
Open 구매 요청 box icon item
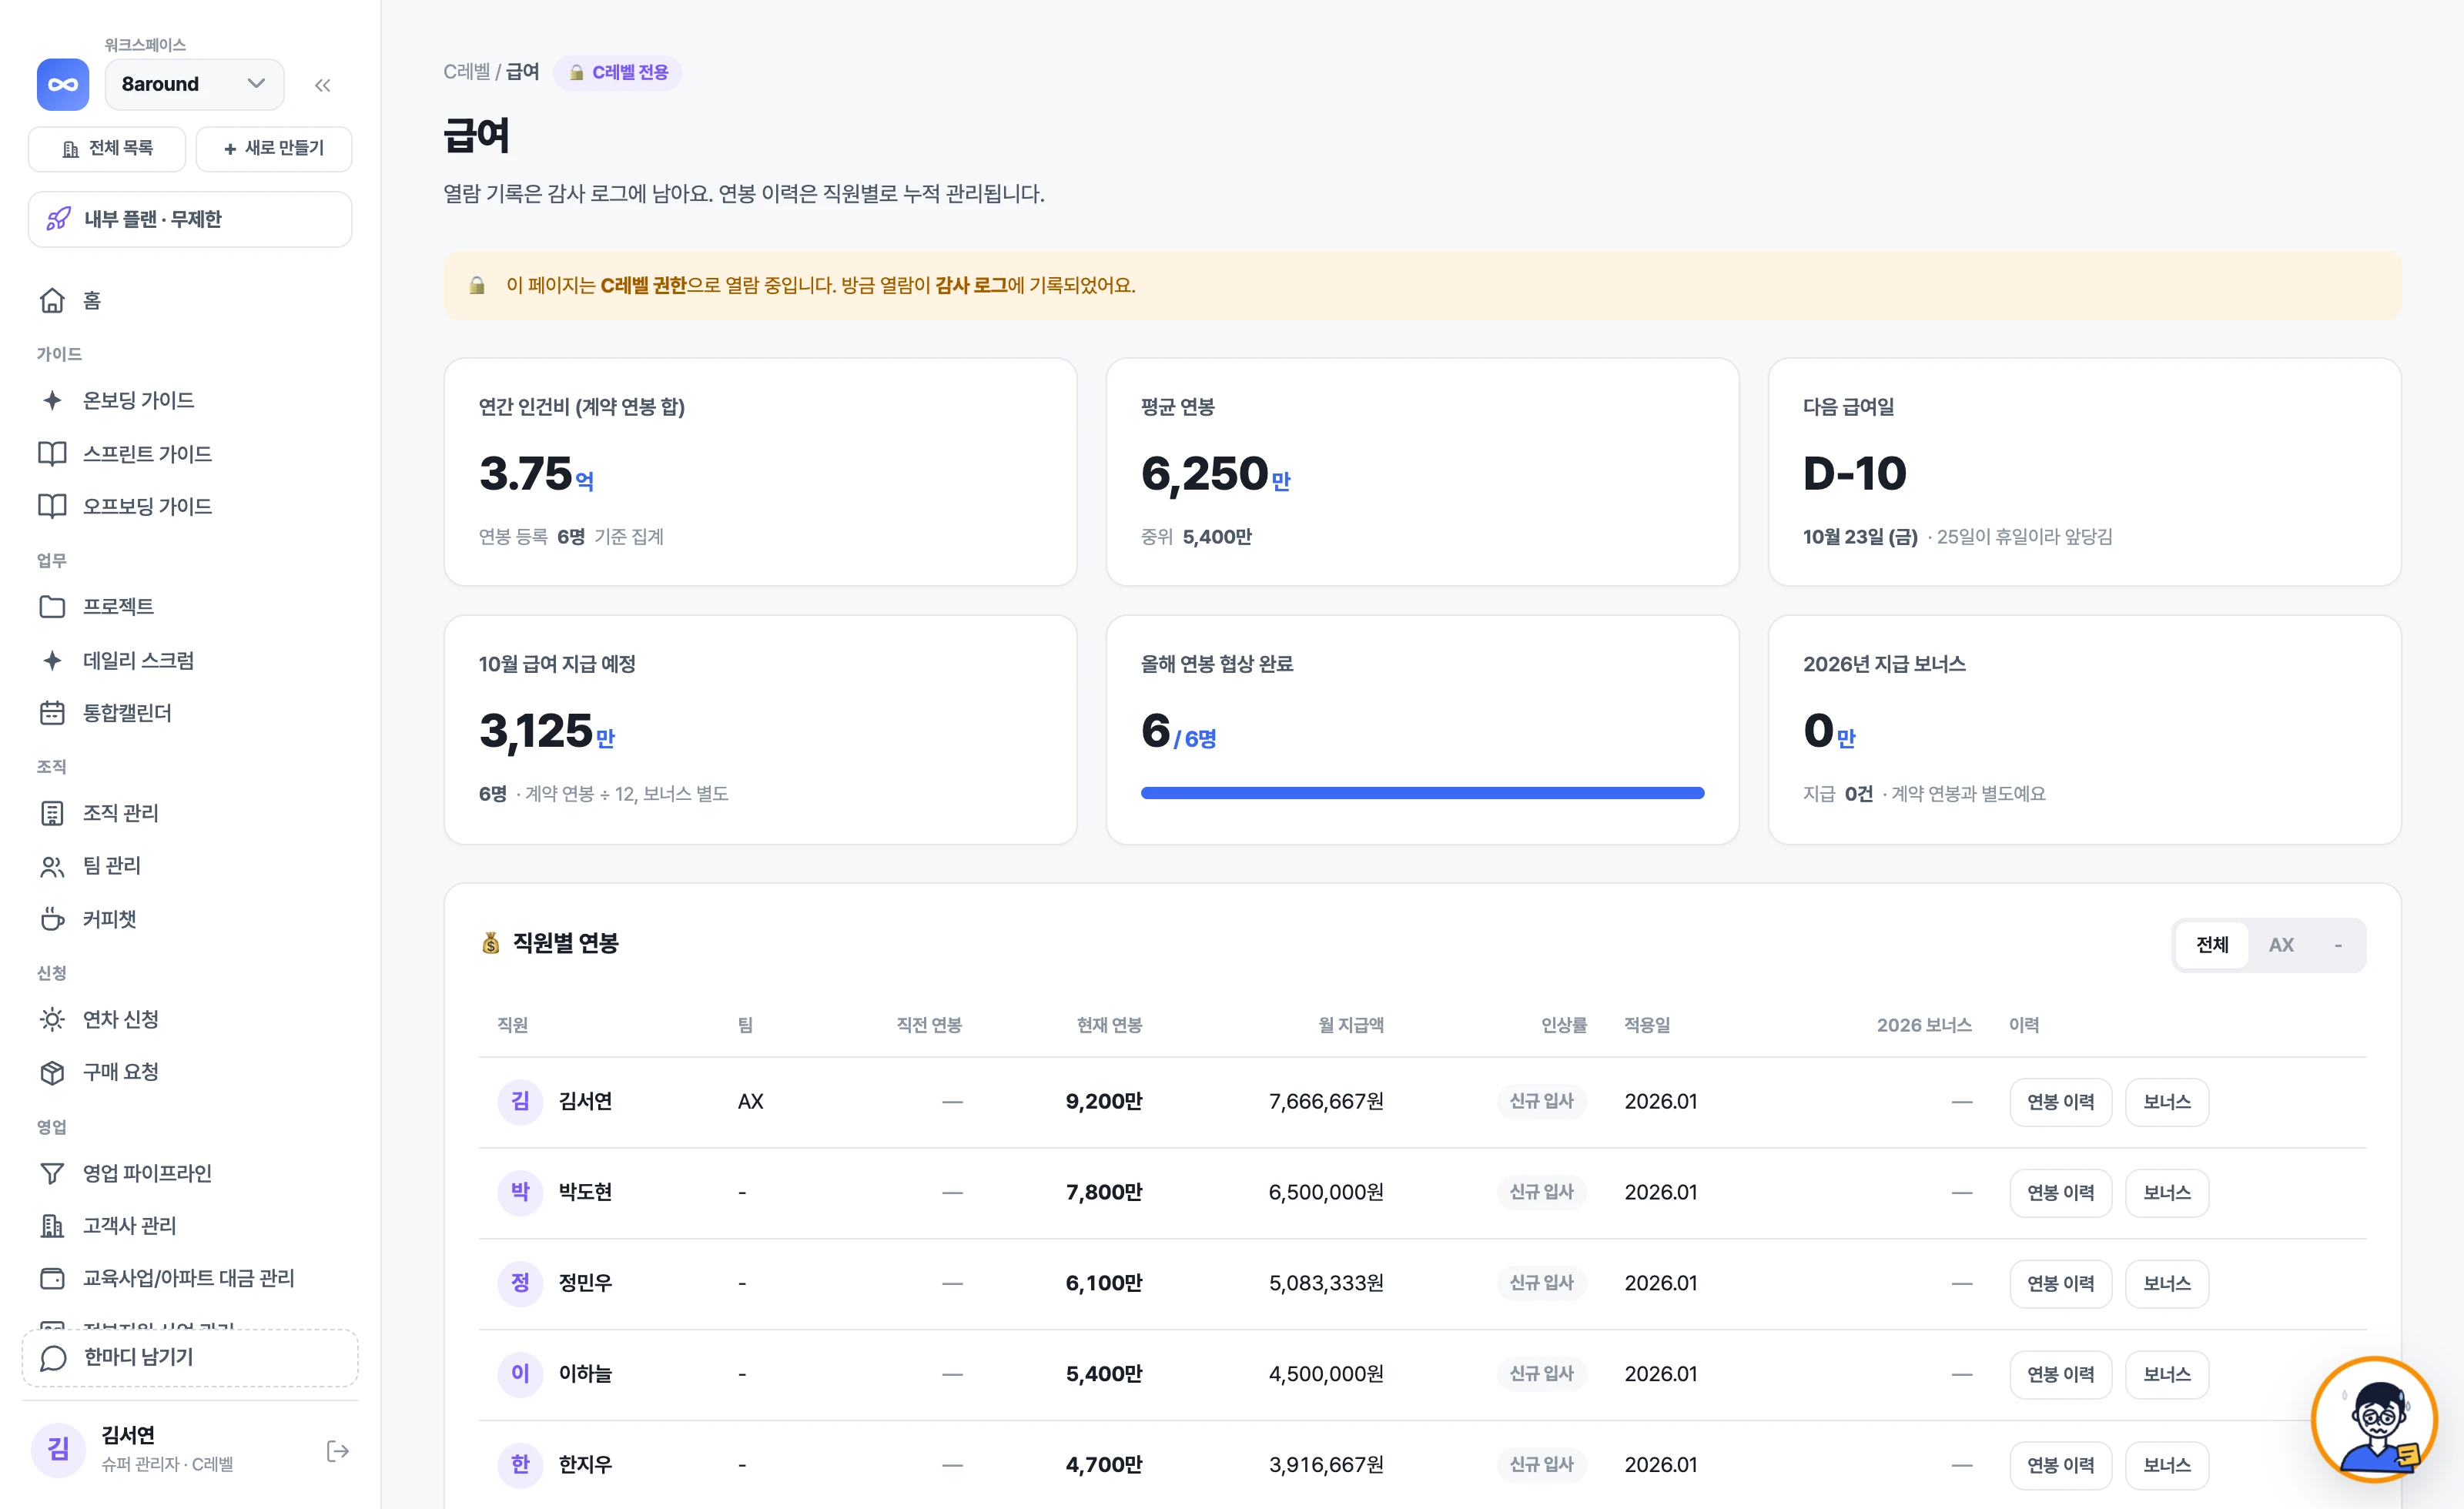pyautogui.click(x=190, y=1071)
